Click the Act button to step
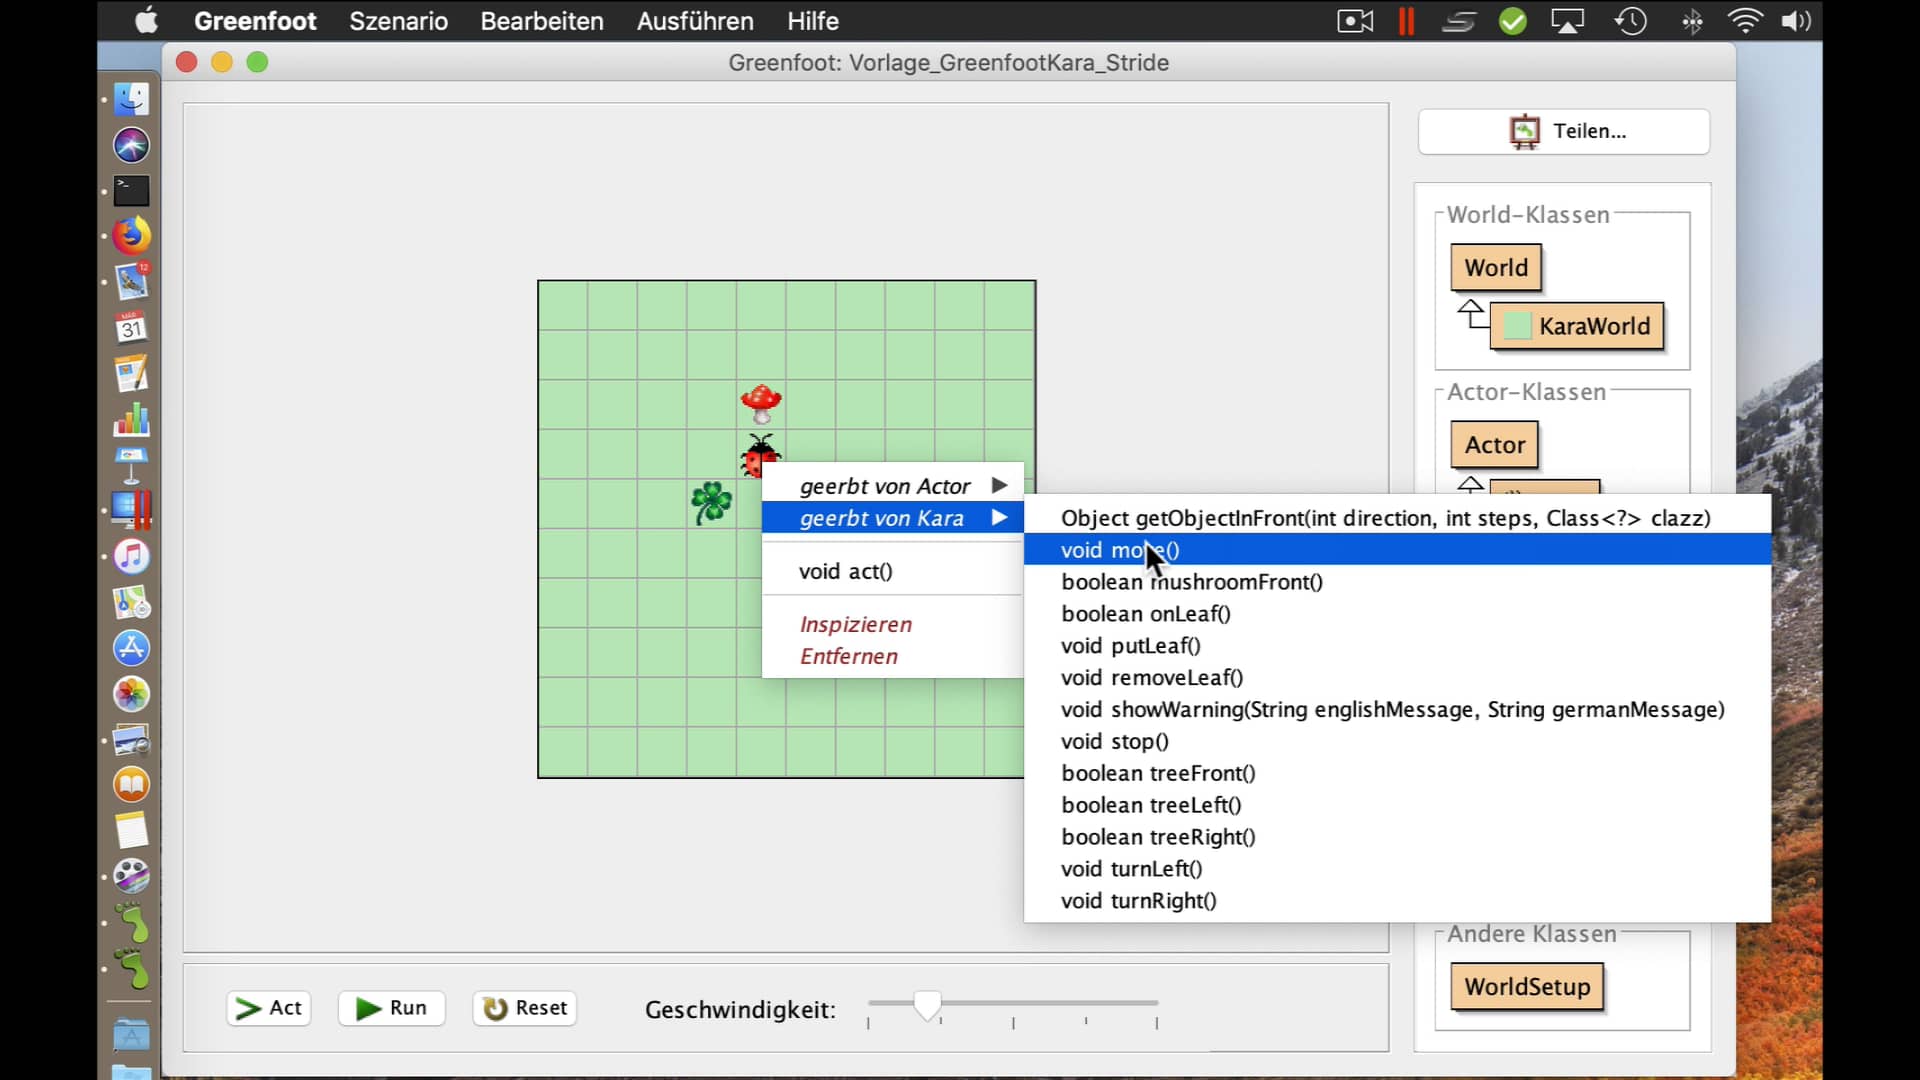Image resolution: width=1920 pixels, height=1080 pixels. (x=268, y=1007)
